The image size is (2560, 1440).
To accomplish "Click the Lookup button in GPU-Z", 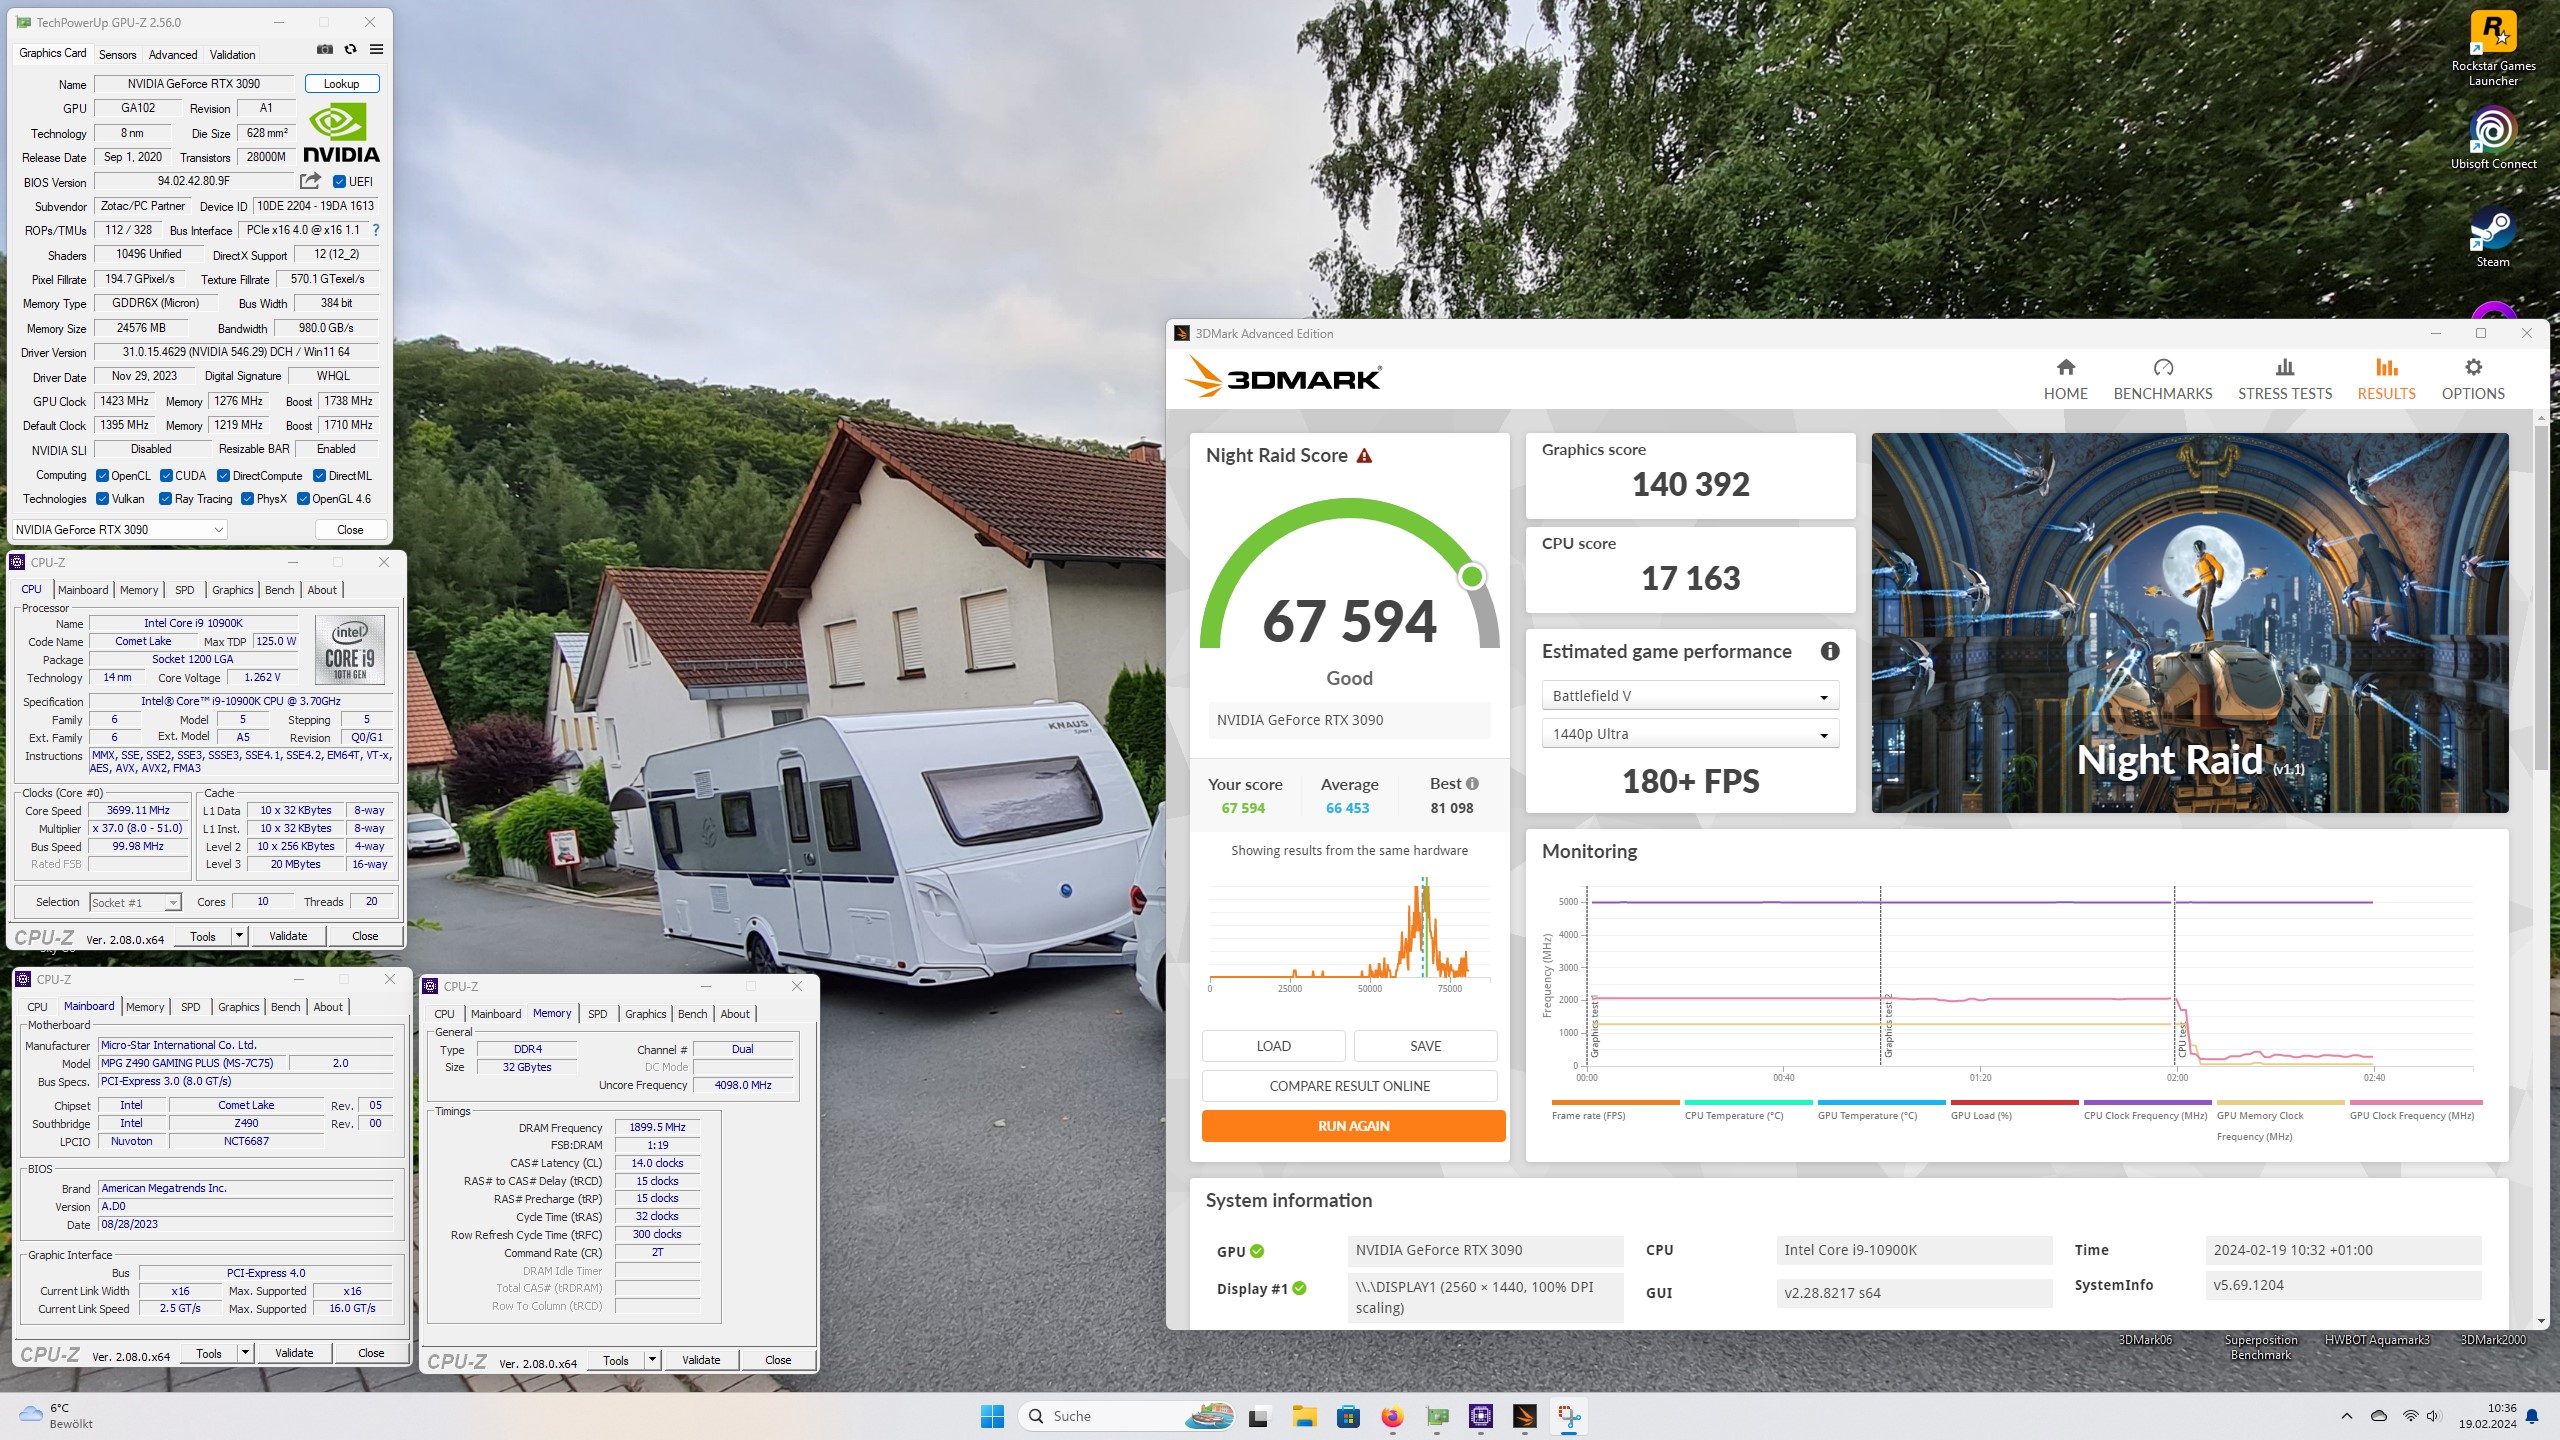I will (x=342, y=84).
